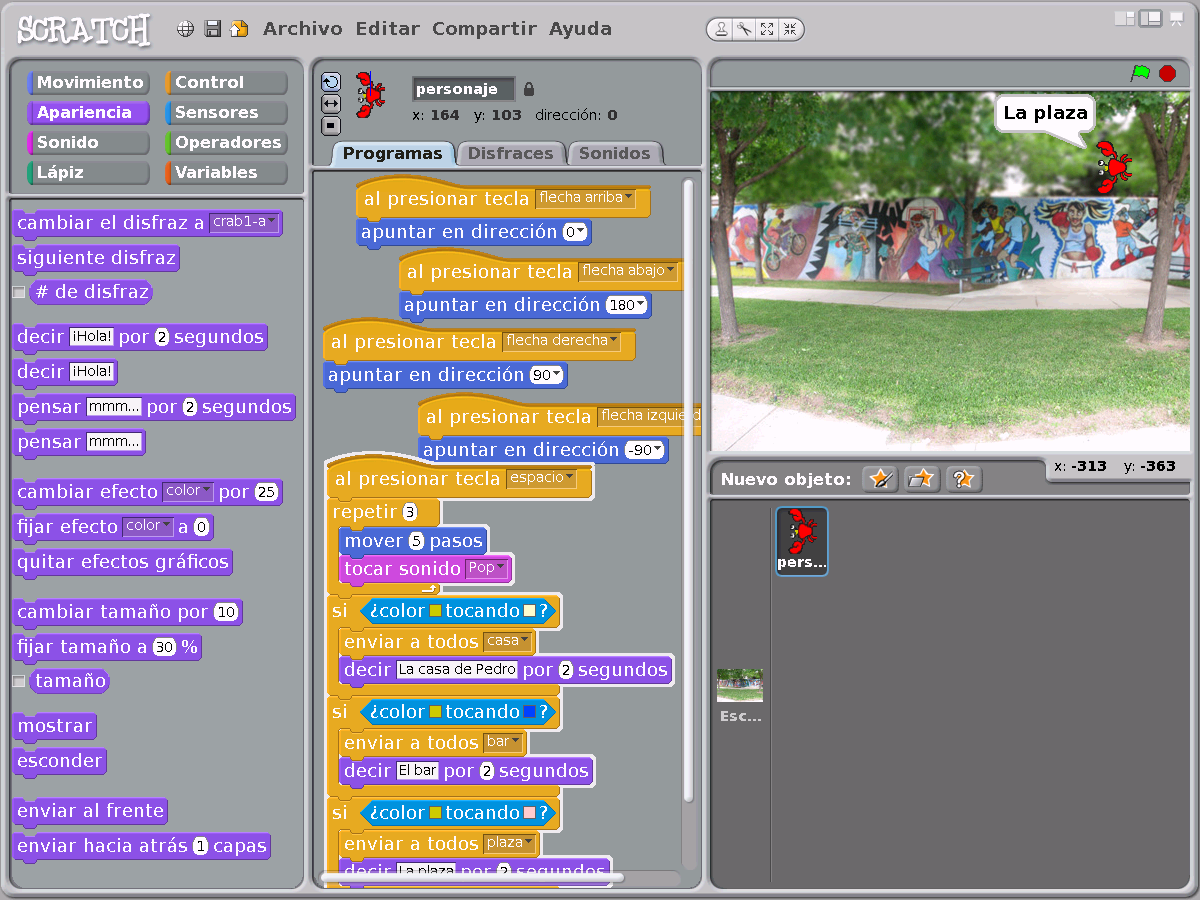
Task: Get a surprise sprite button
Action: [x=963, y=479]
